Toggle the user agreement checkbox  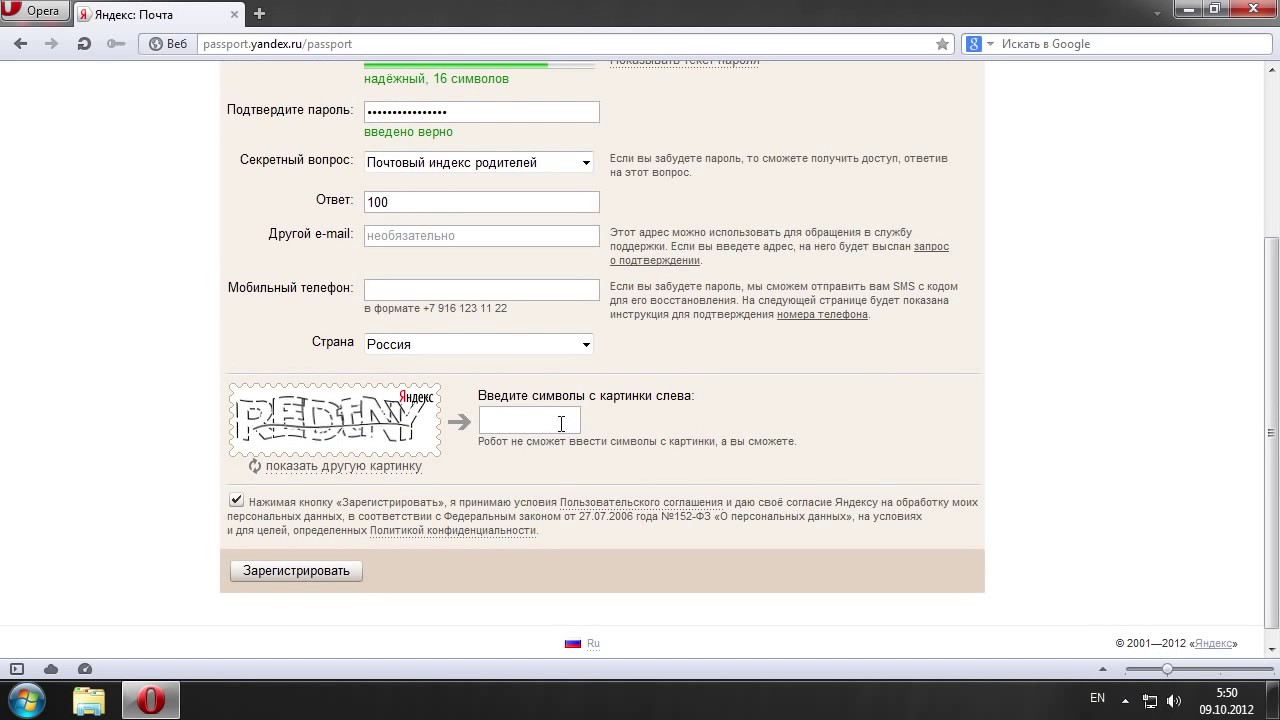point(236,500)
